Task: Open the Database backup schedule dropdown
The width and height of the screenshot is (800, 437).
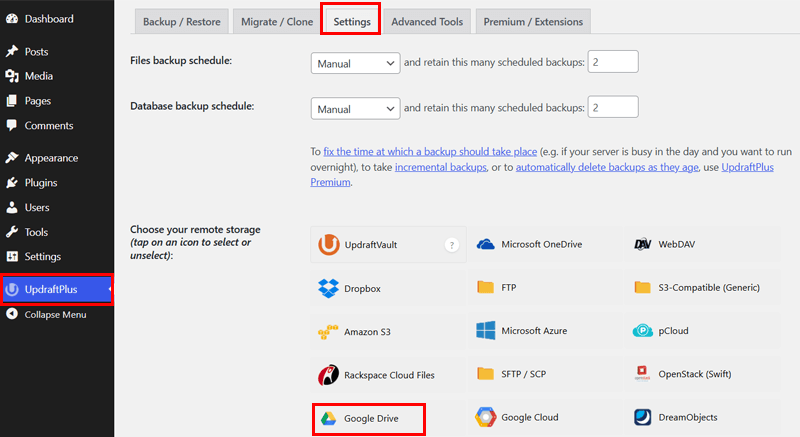Action: tap(355, 109)
